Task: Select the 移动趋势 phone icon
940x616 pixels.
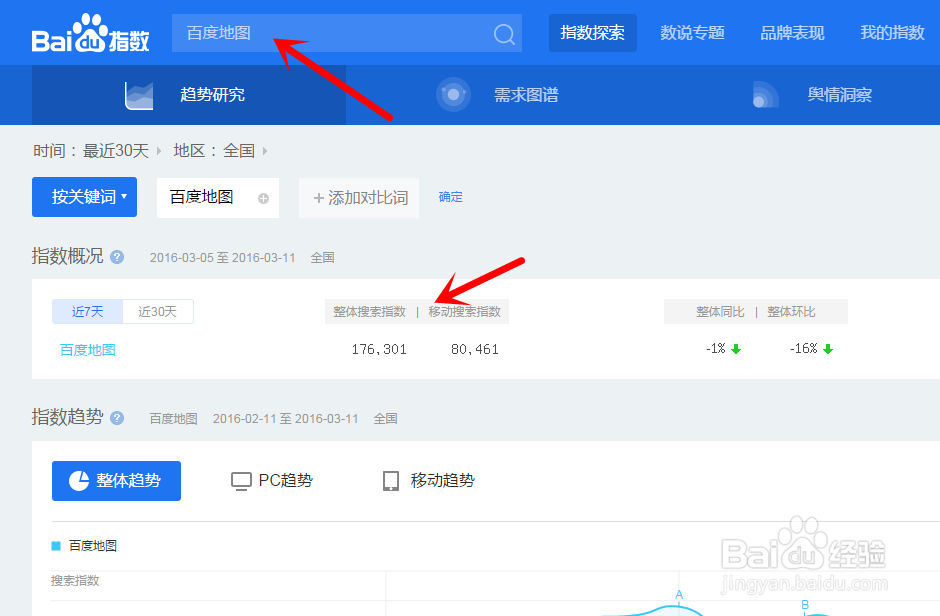Action: (x=391, y=481)
